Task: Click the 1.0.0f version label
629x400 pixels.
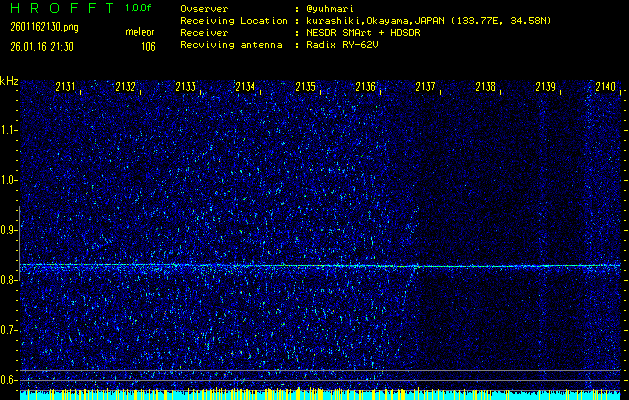Action: (x=140, y=7)
